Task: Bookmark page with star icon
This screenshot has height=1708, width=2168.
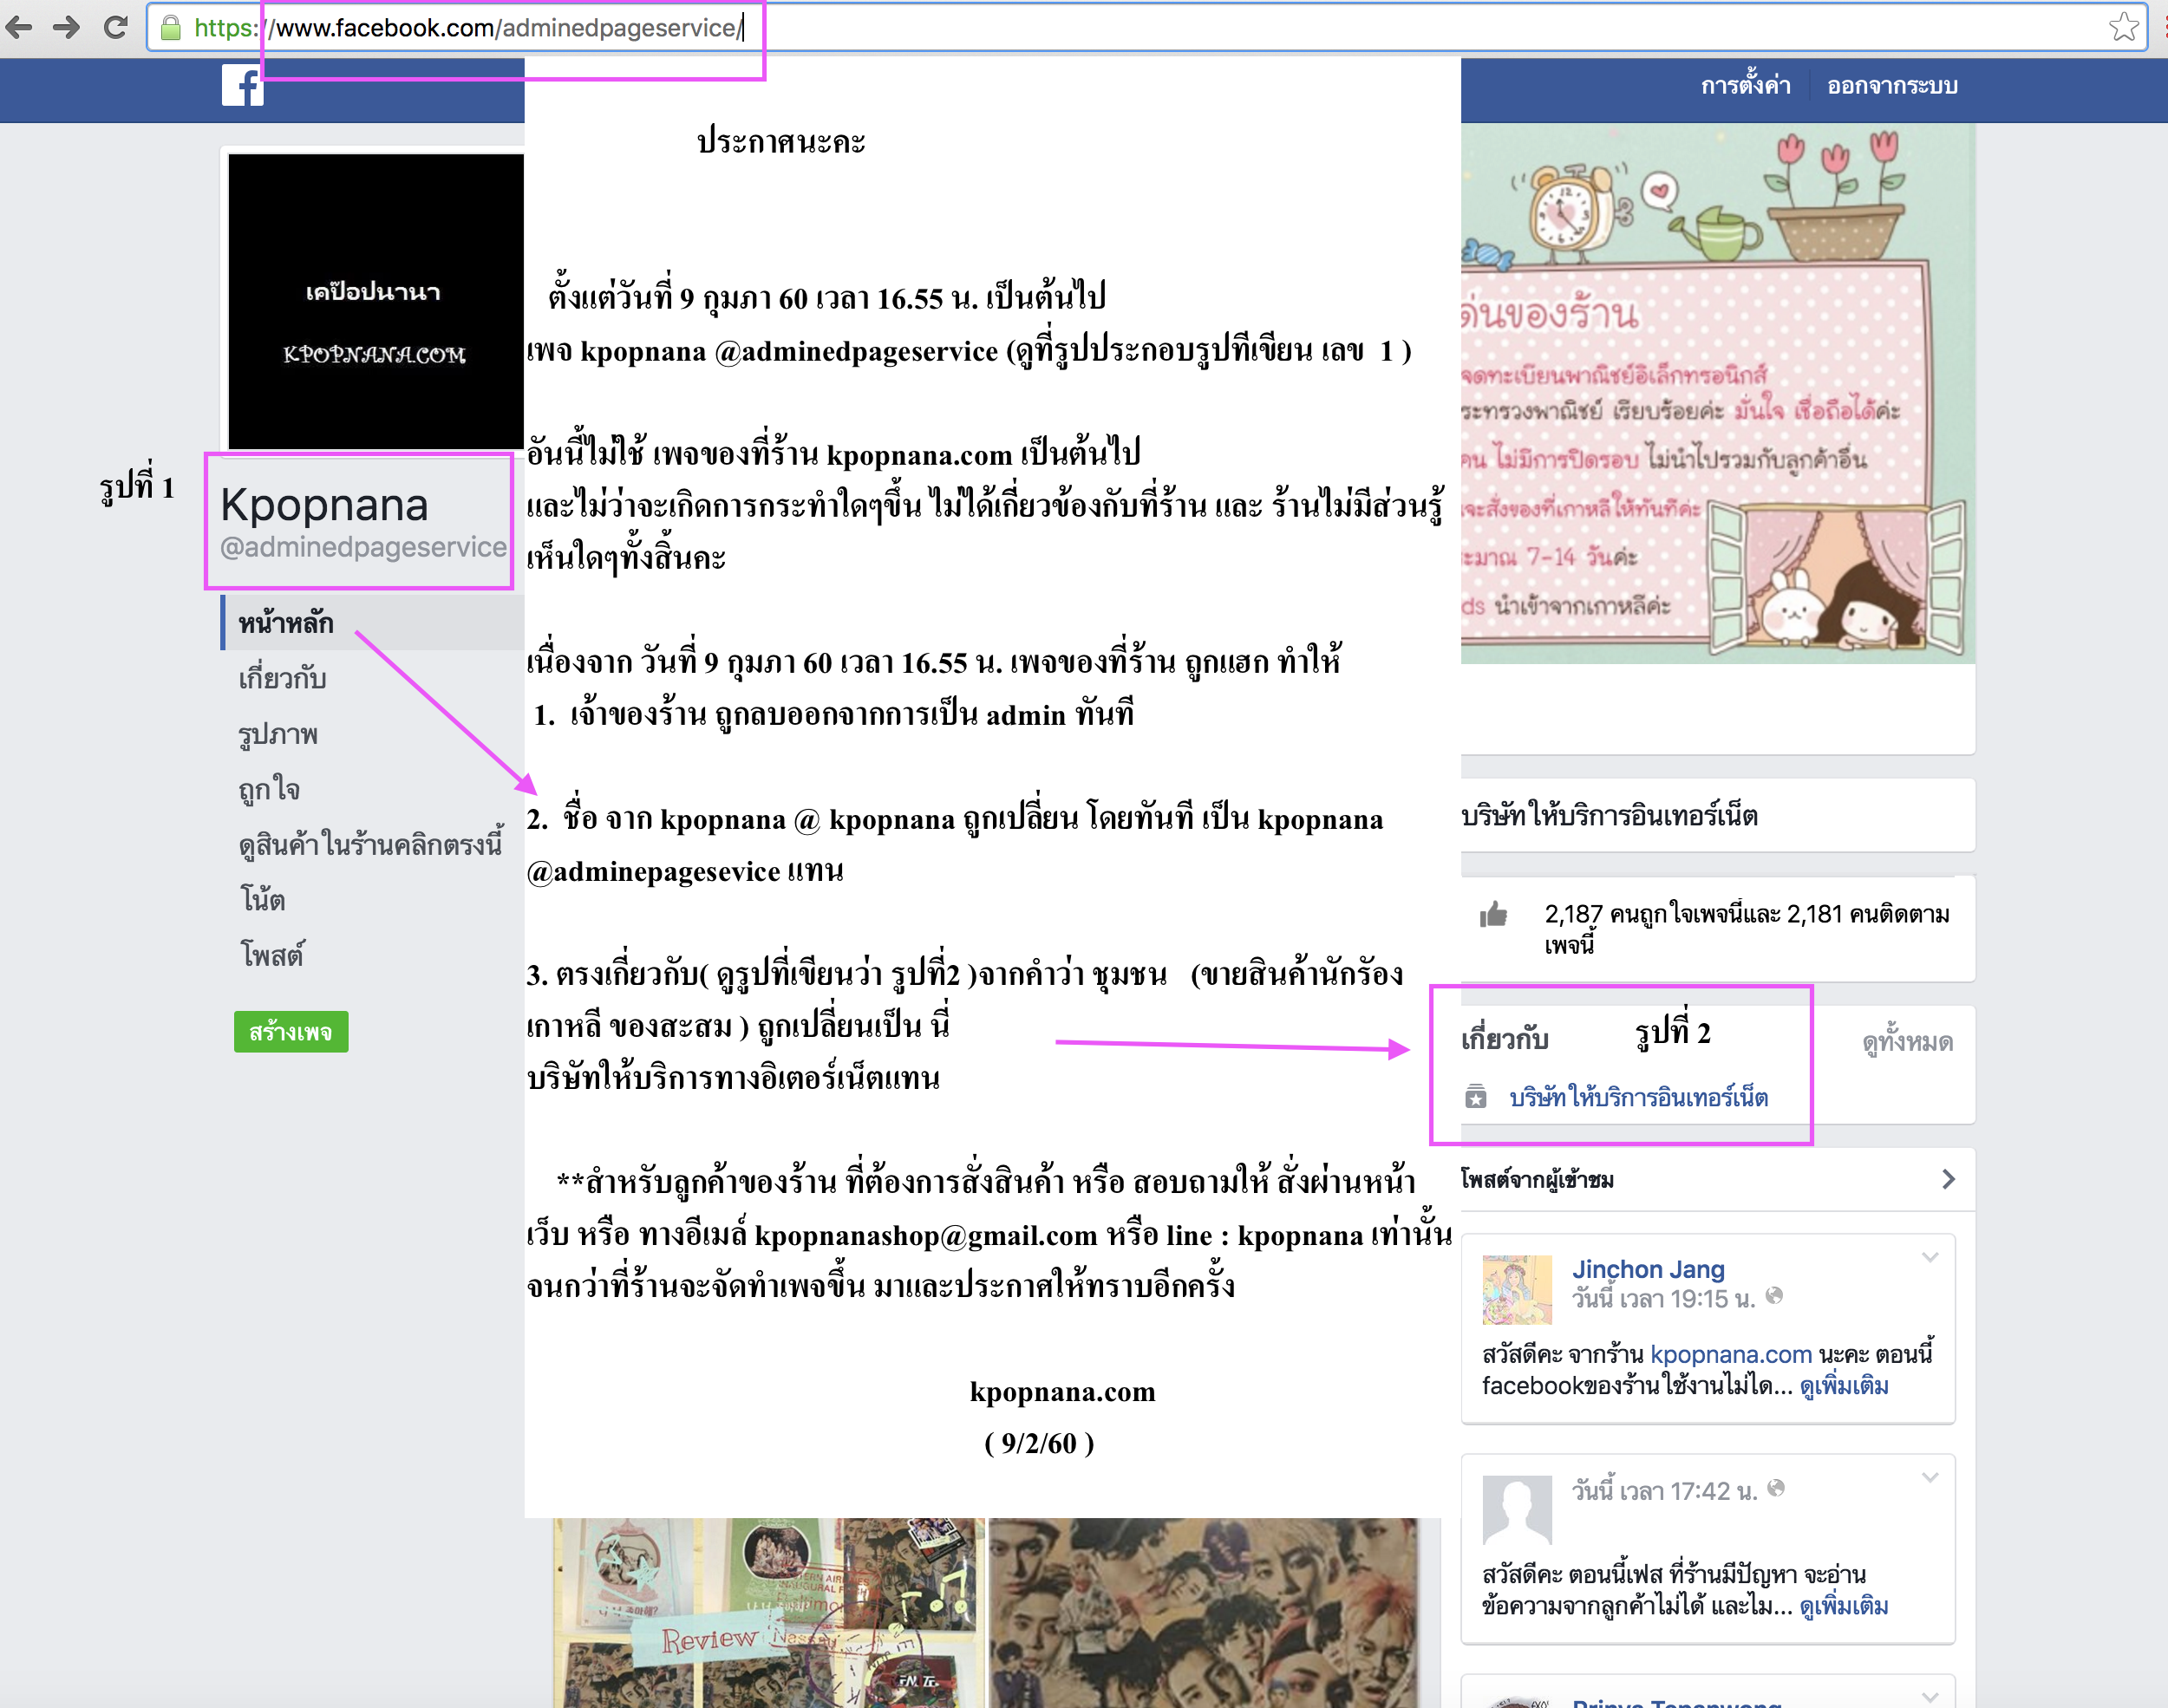Action: coord(2122,27)
